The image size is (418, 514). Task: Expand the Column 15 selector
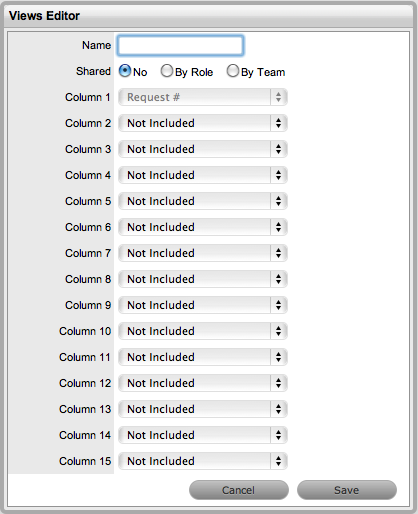tap(203, 461)
